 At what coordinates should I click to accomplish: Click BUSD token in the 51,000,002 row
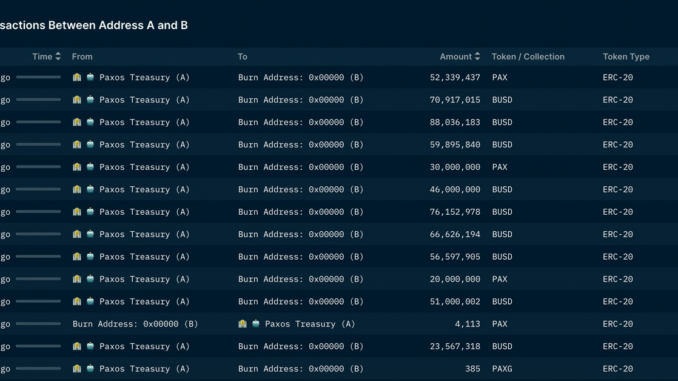click(x=502, y=301)
